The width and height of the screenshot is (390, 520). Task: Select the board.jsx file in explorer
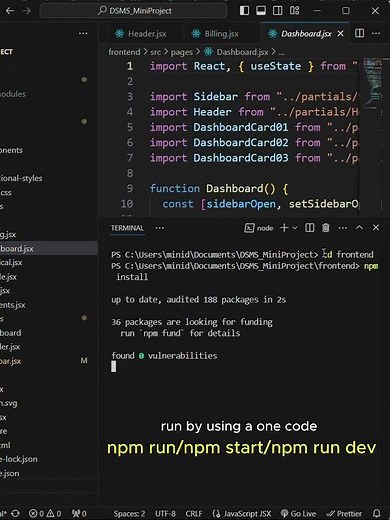49,249
